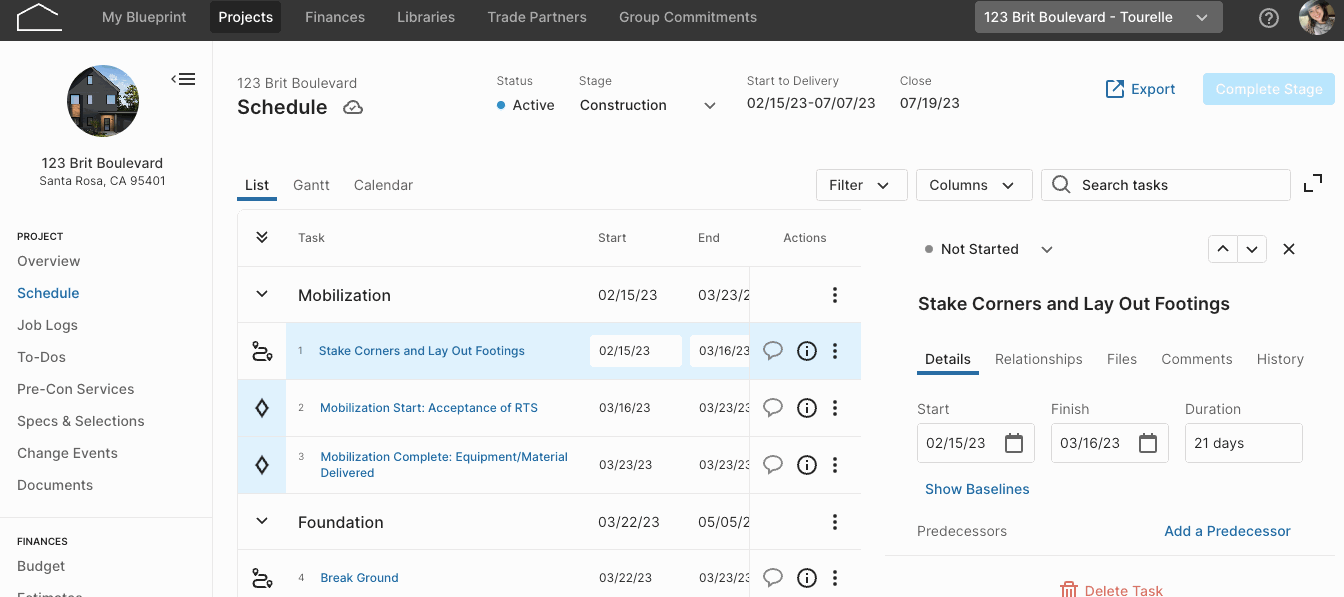Go to previous task with the up arrow
The image size is (1344, 597).
click(x=1223, y=250)
